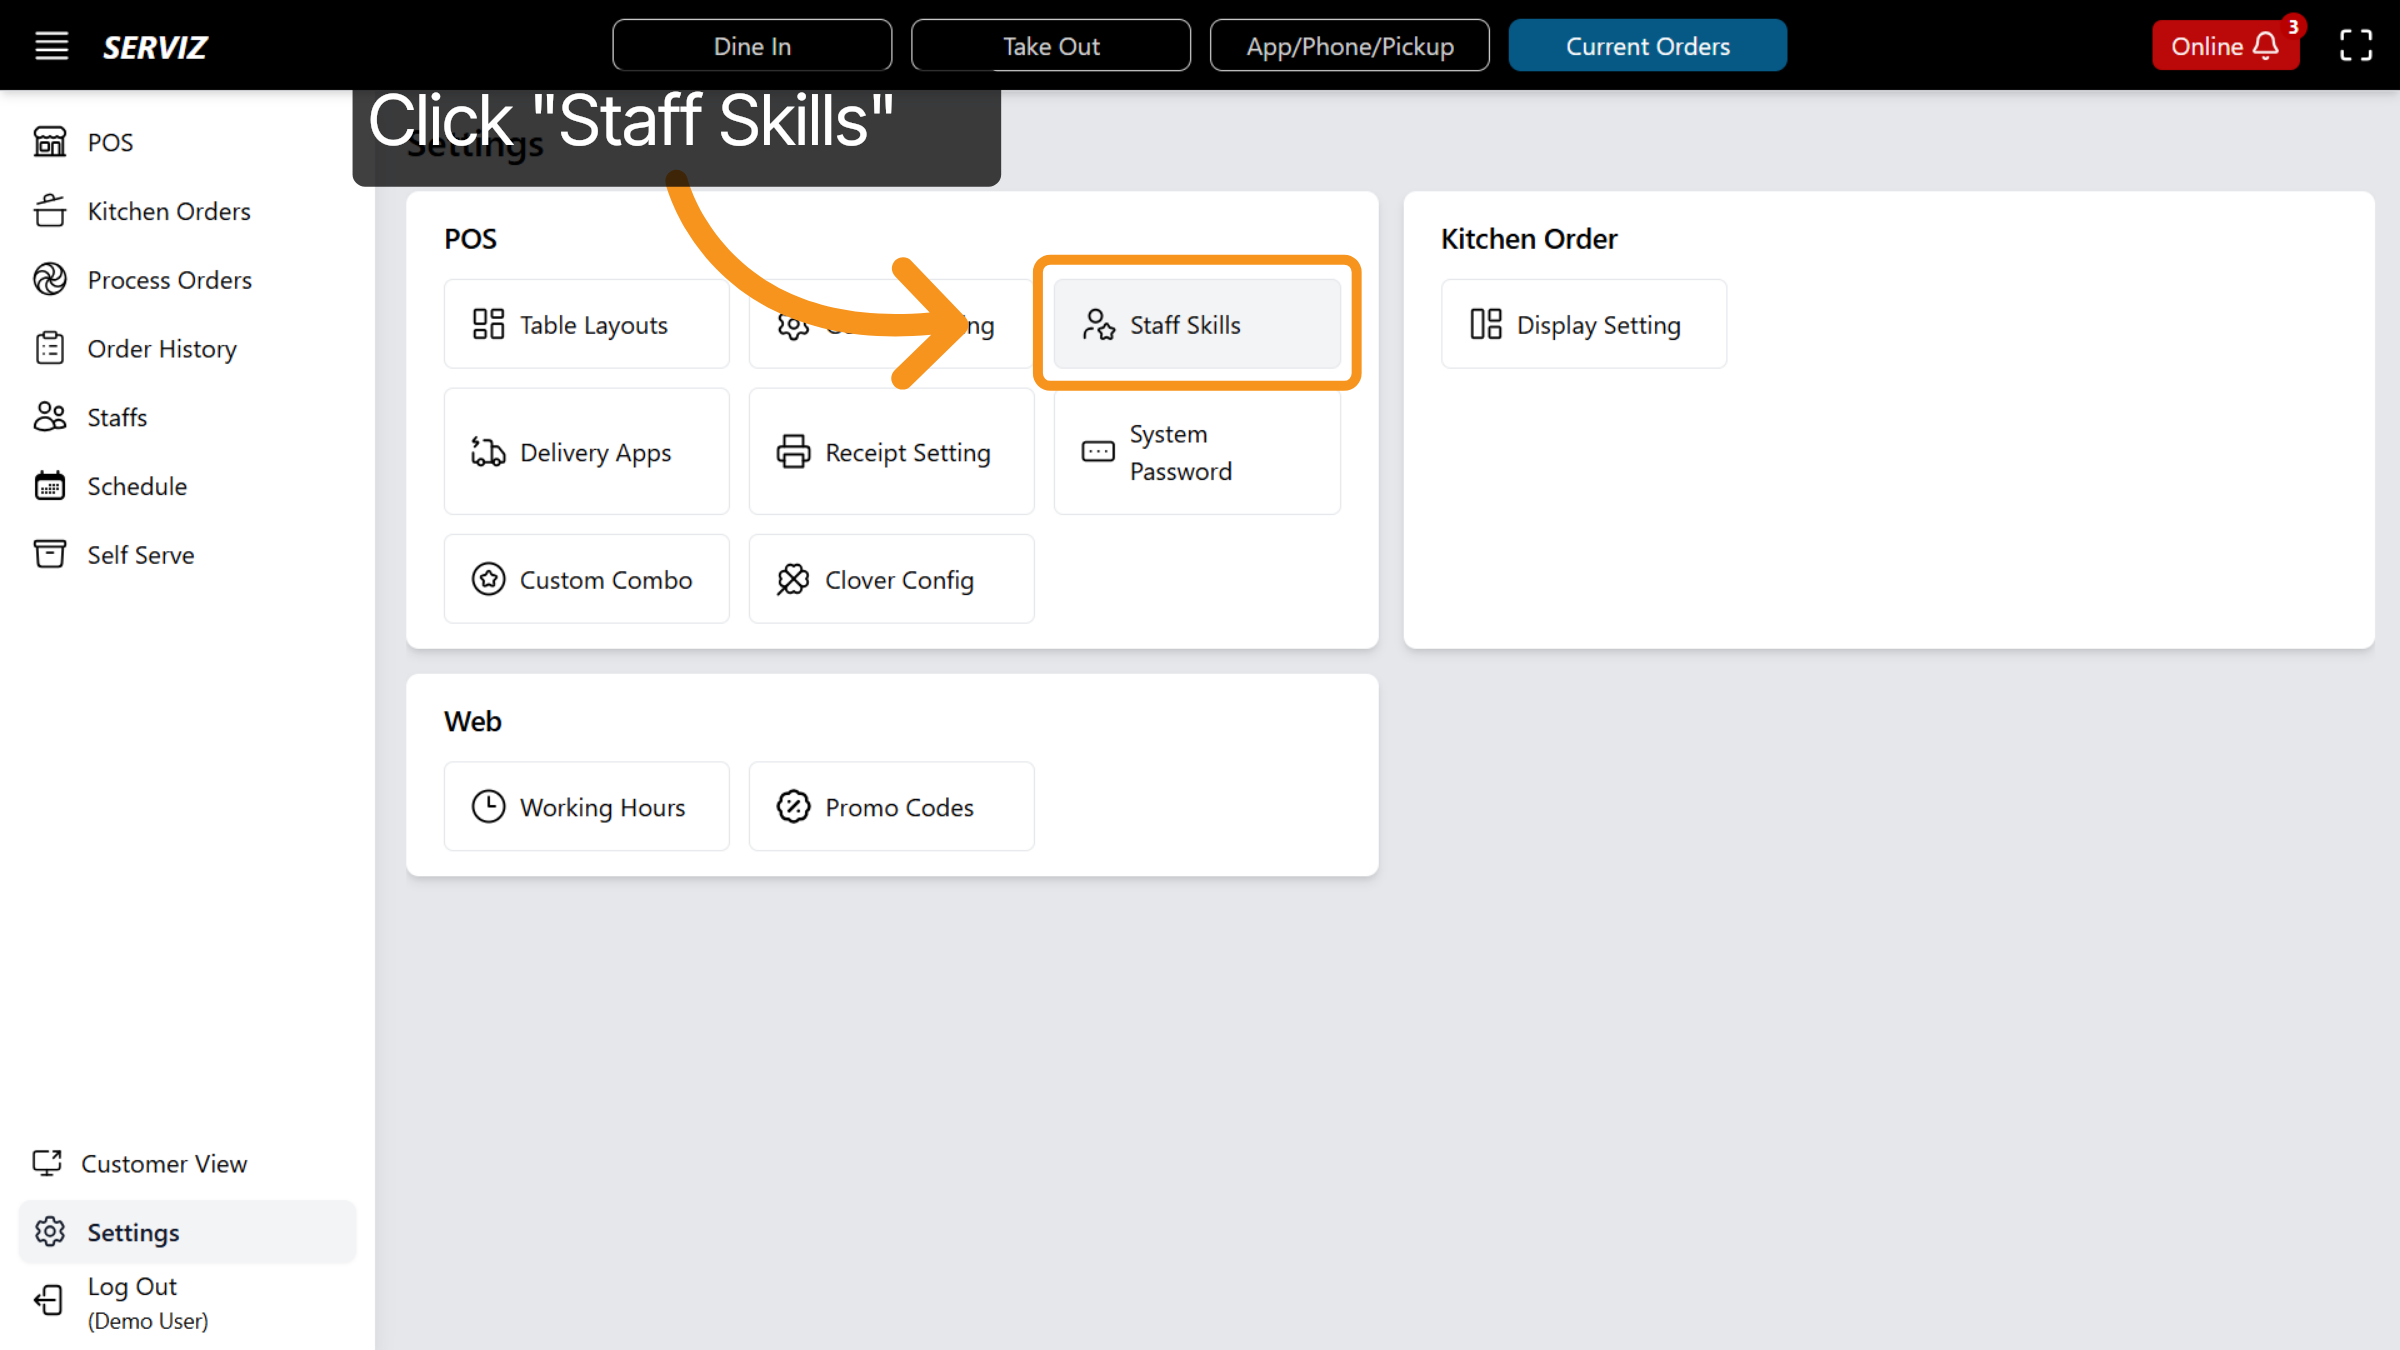The height and width of the screenshot is (1350, 2400).
Task: Open Kitchen Order Display Setting
Action: pos(1583,324)
